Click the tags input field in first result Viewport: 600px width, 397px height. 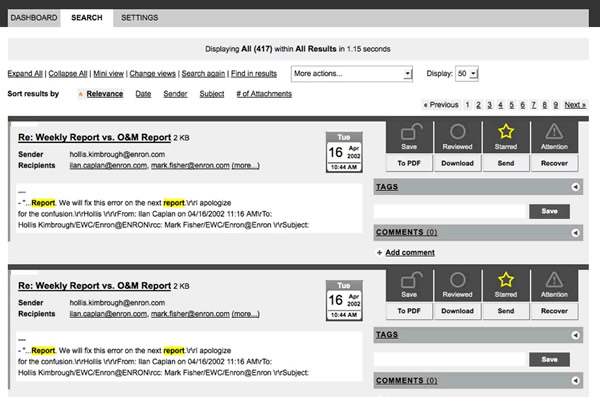point(450,211)
